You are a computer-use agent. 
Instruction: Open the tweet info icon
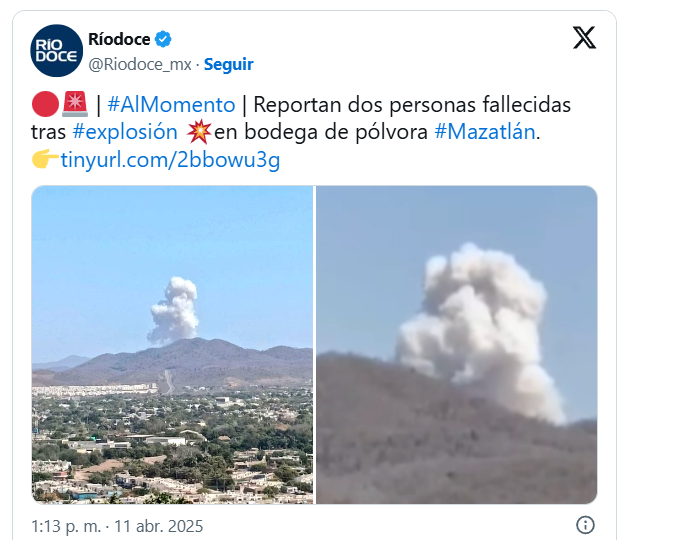(x=585, y=525)
